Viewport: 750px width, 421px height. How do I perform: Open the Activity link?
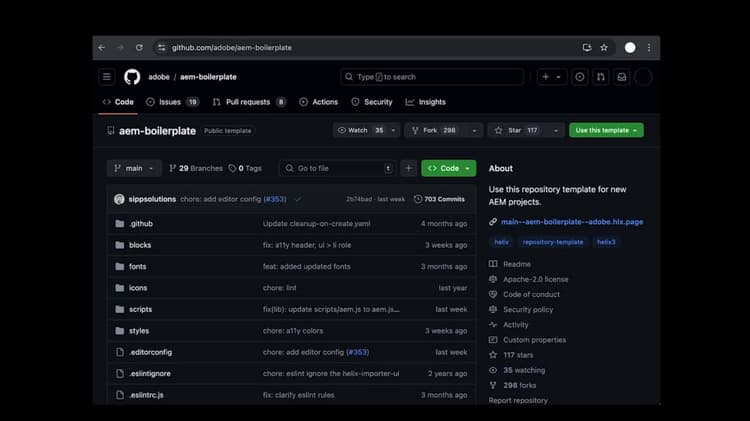(x=508, y=325)
